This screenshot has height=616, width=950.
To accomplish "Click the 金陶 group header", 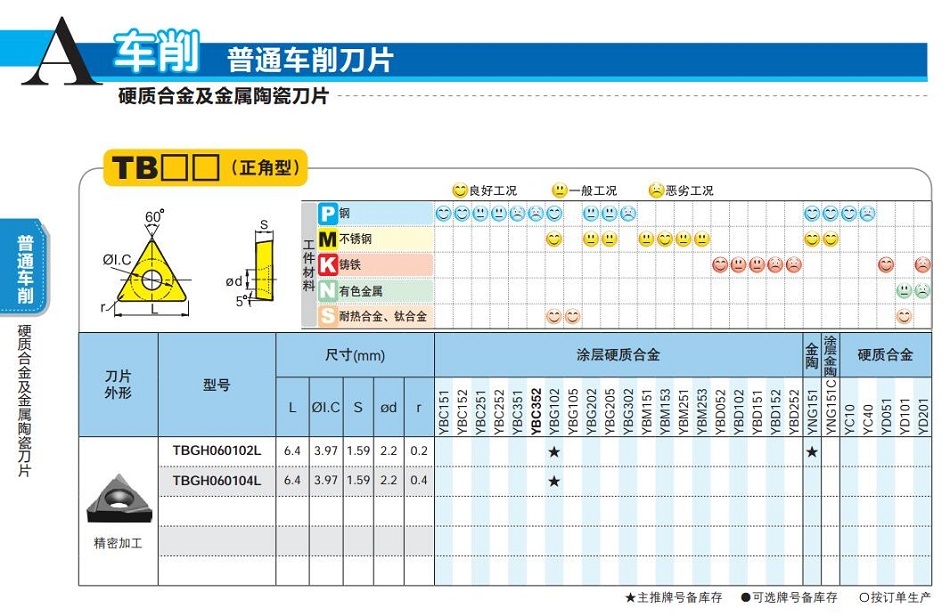I will pyautogui.click(x=812, y=356).
